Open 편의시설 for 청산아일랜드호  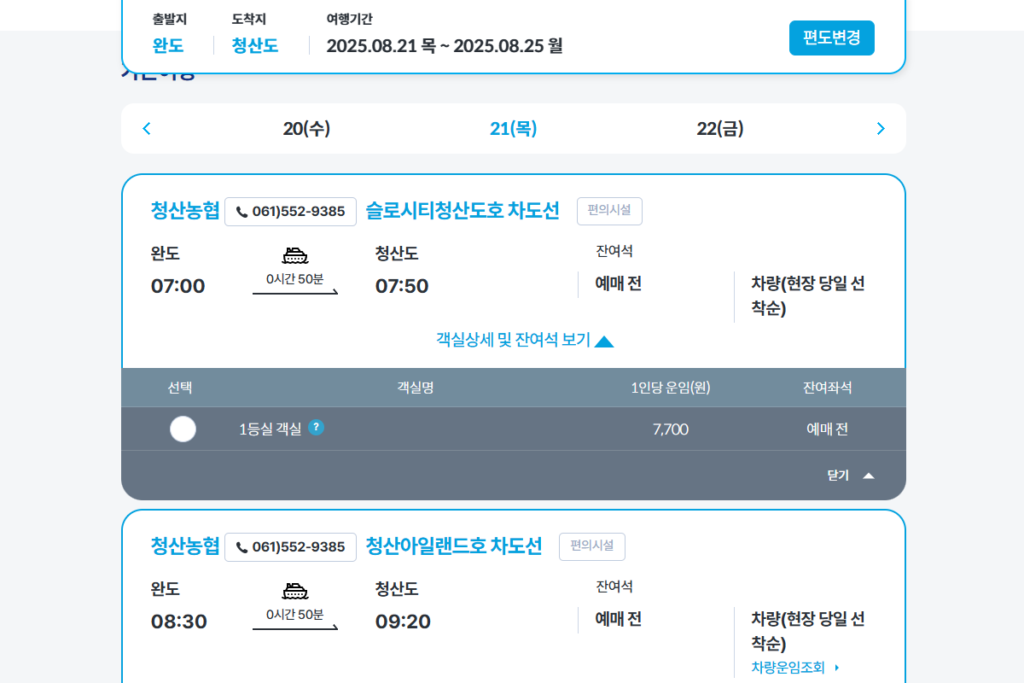pyautogui.click(x=591, y=547)
